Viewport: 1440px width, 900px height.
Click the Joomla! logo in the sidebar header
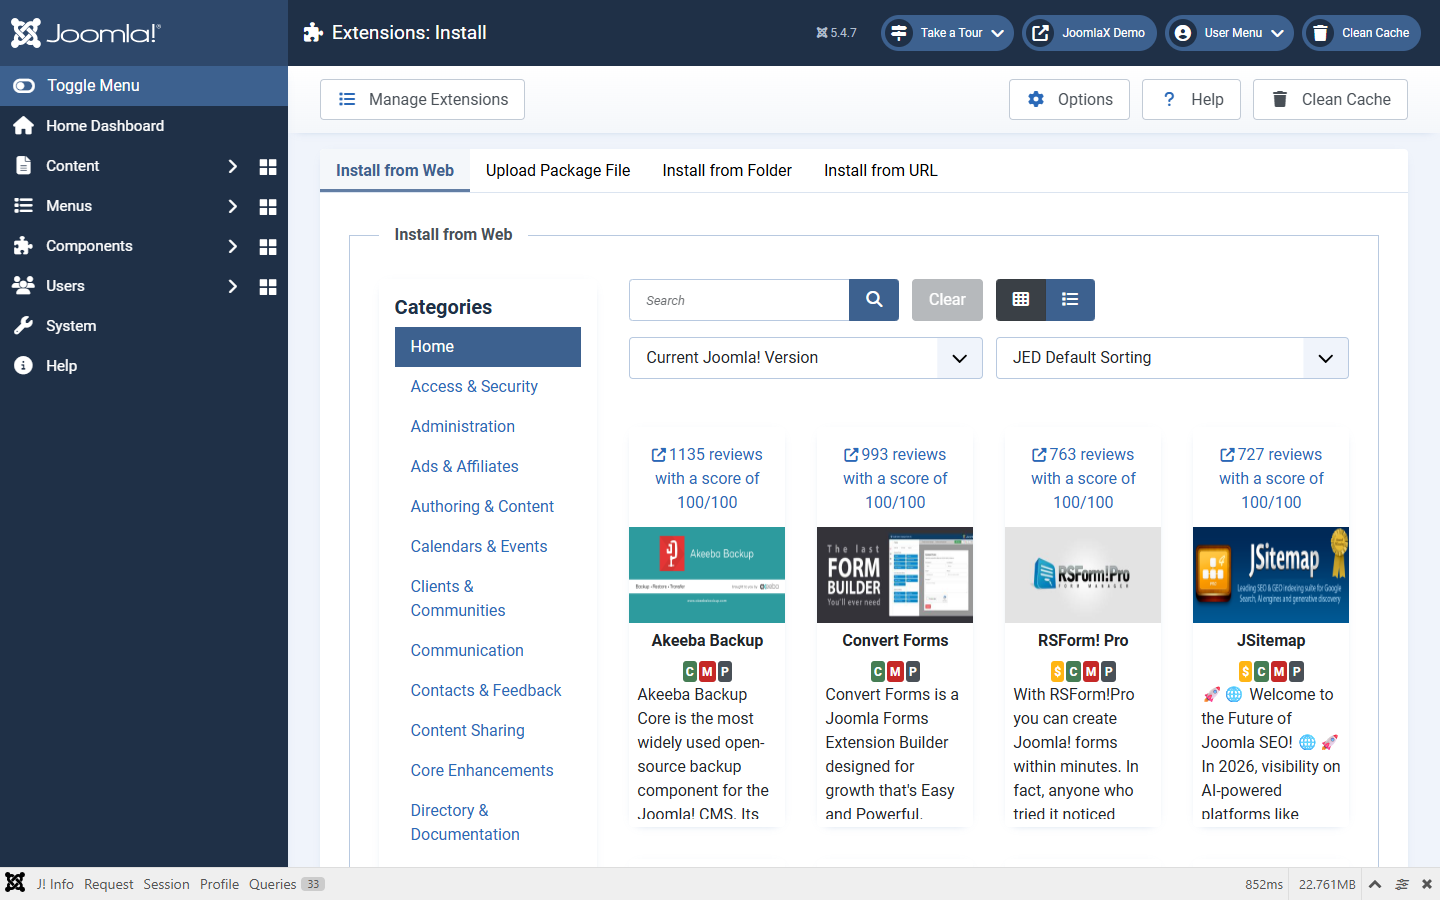click(x=85, y=33)
